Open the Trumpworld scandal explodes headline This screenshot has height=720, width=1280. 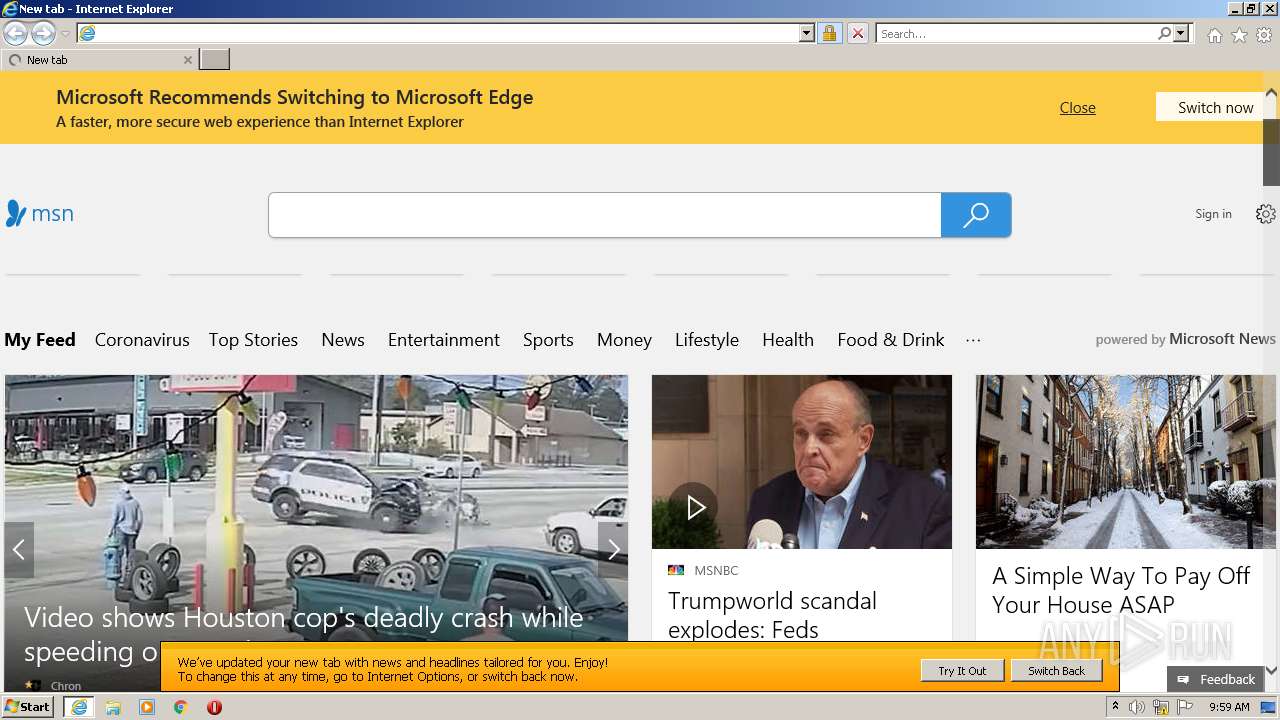772,615
